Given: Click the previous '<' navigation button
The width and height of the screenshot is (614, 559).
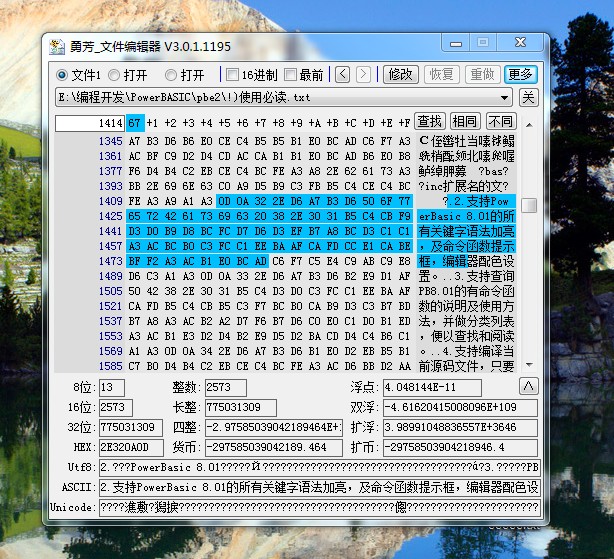Looking at the screenshot, I should tap(342, 74).
